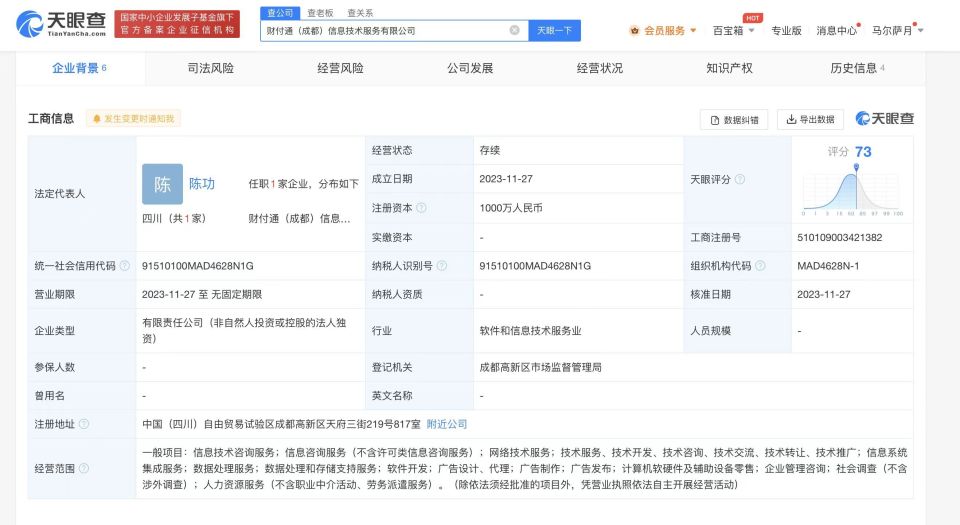Select the 企业背景 tab
The image size is (960, 525).
pyautogui.click(x=80, y=68)
